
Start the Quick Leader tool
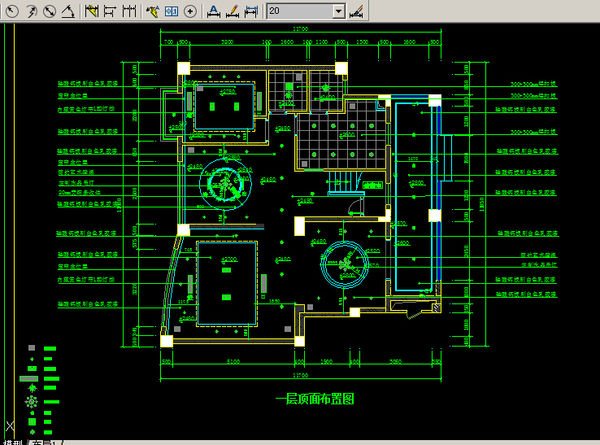pyautogui.click(x=152, y=11)
